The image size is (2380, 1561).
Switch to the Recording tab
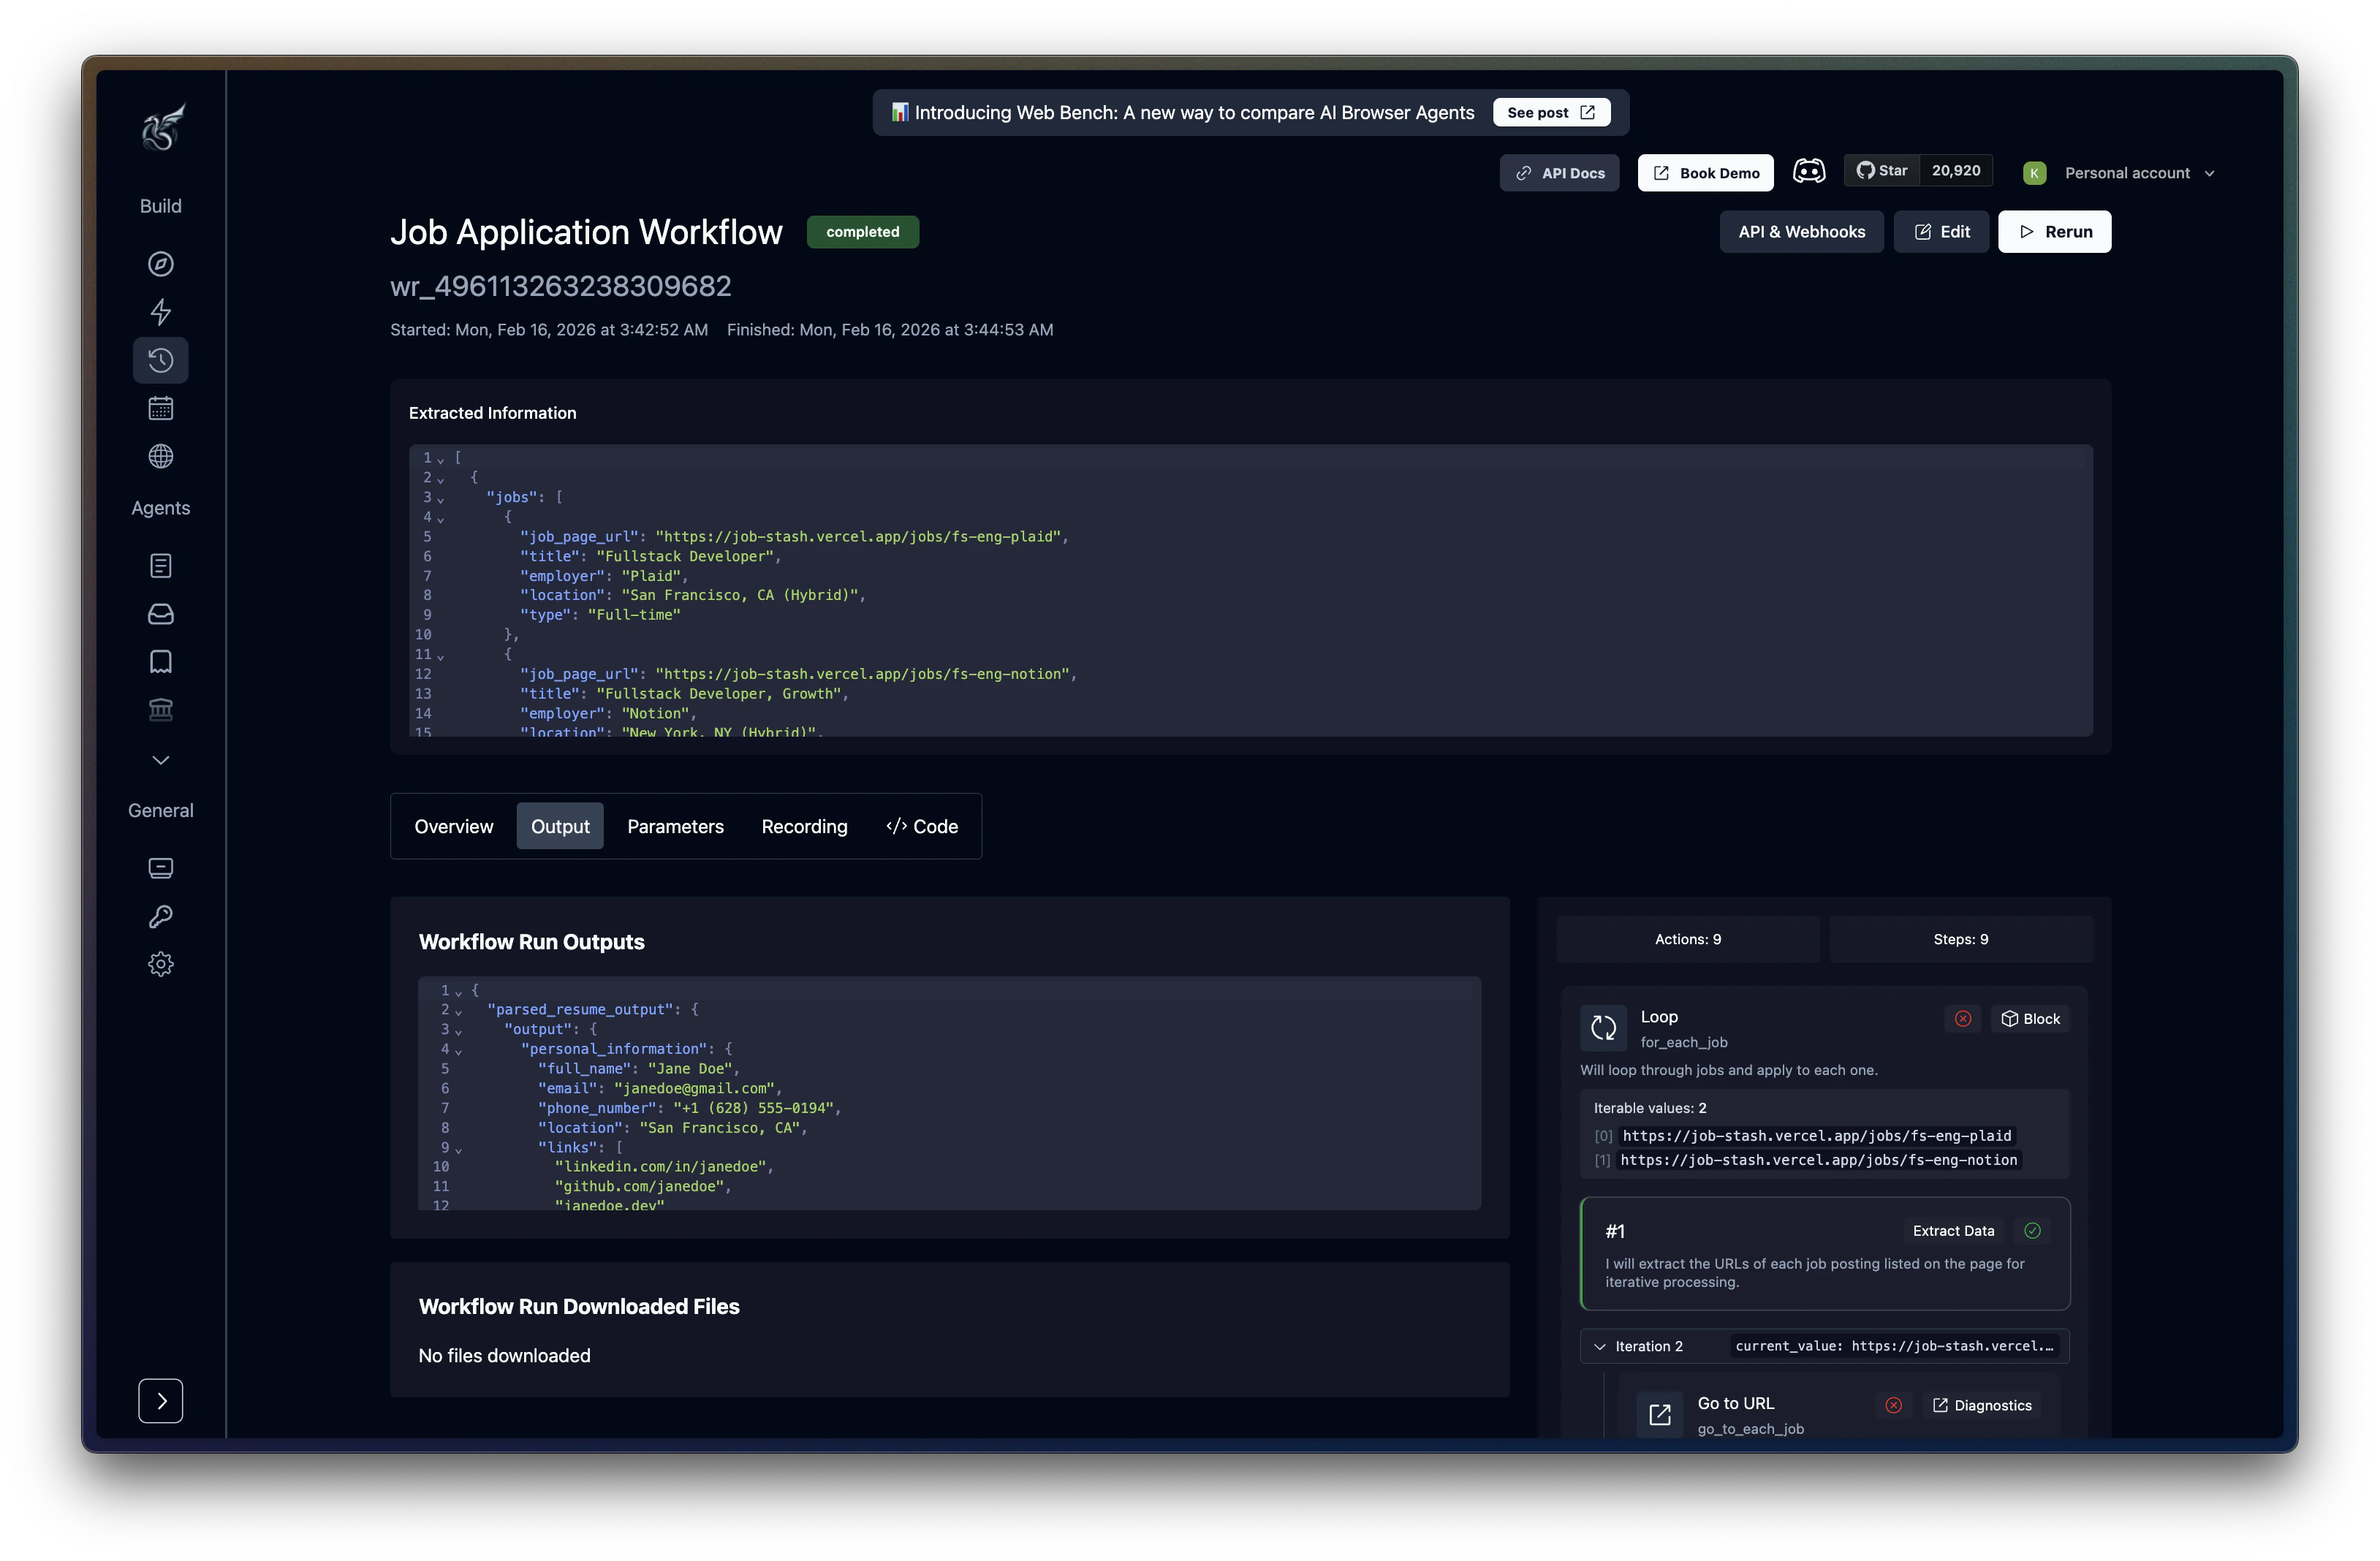(804, 826)
